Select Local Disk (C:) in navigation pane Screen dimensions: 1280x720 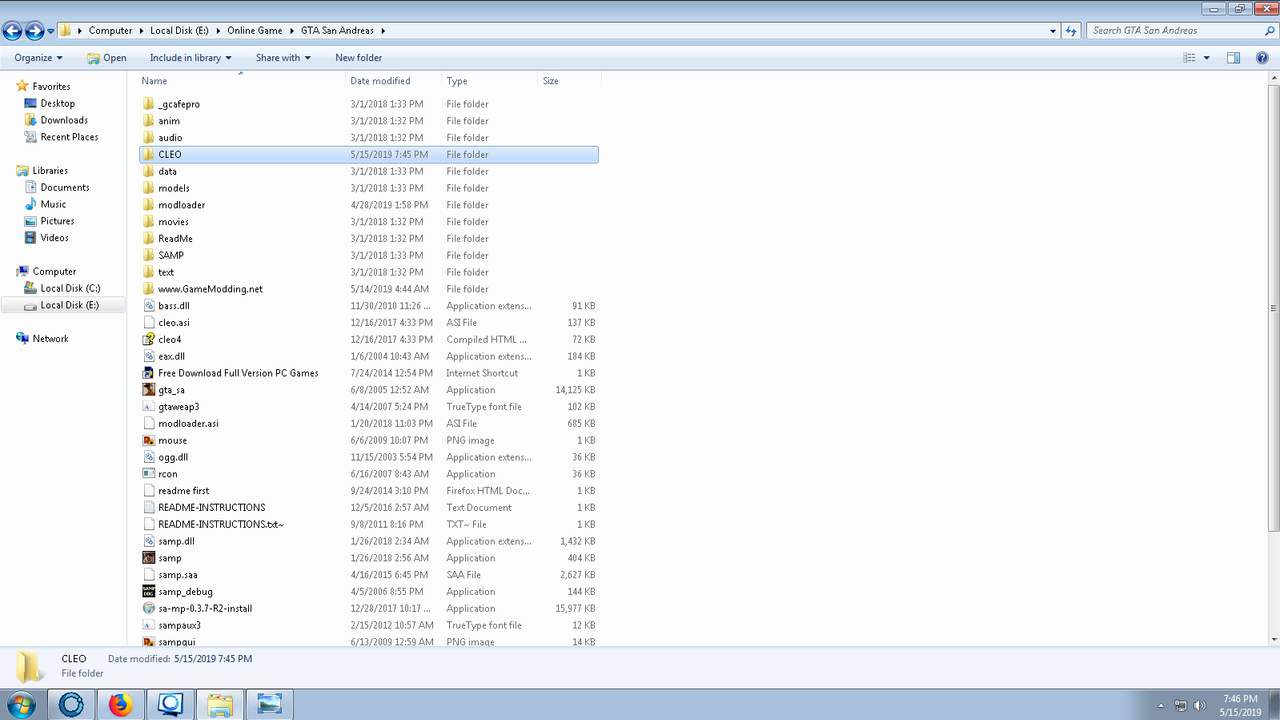[70, 289]
